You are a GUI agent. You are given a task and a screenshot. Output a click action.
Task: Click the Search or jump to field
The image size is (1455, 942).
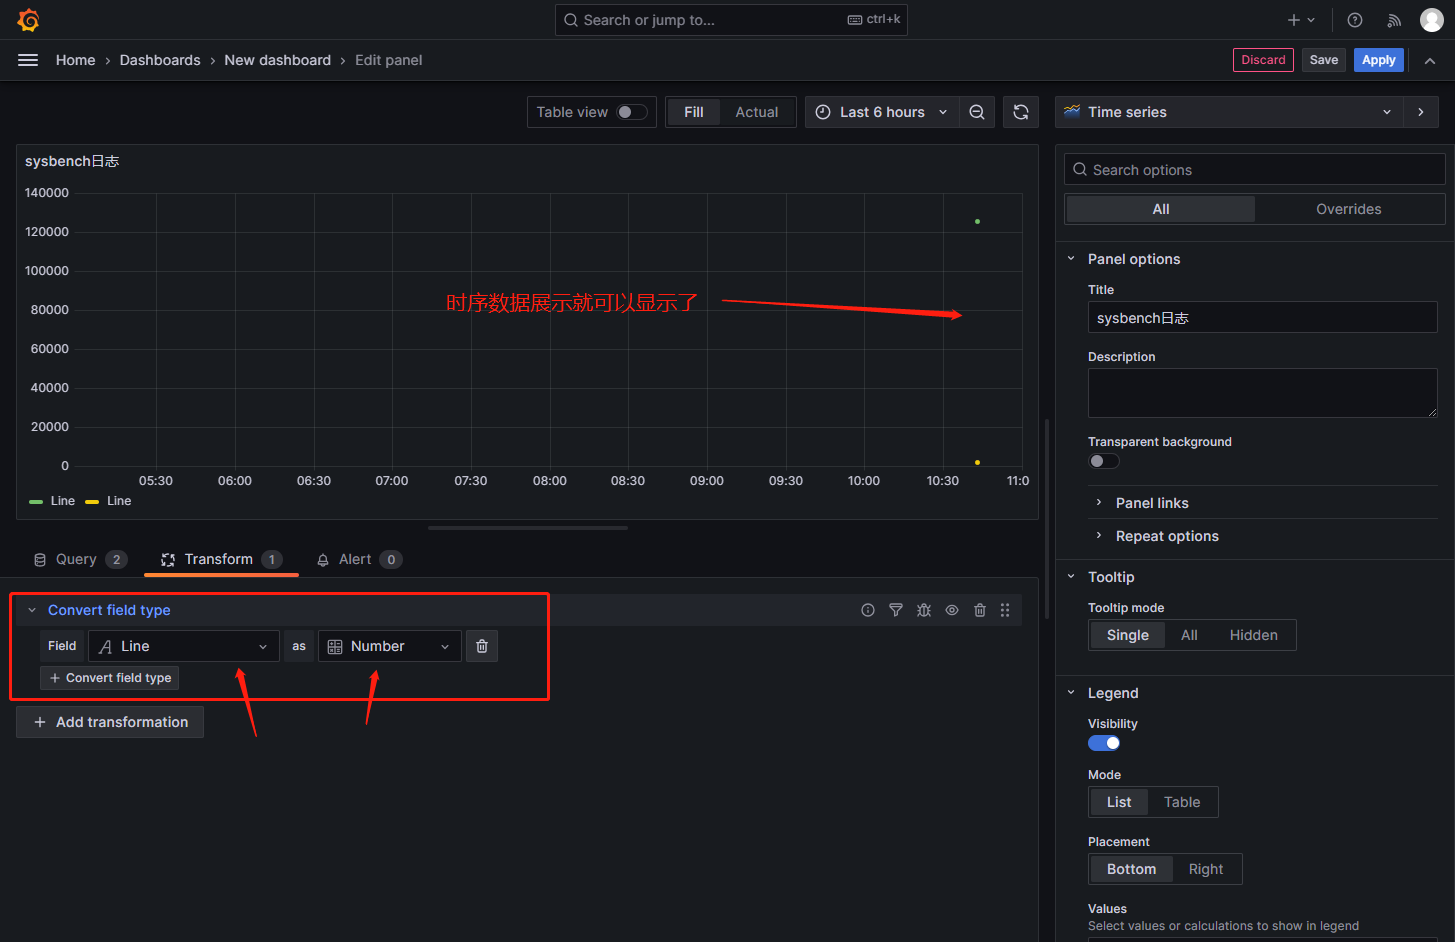(731, 20)
